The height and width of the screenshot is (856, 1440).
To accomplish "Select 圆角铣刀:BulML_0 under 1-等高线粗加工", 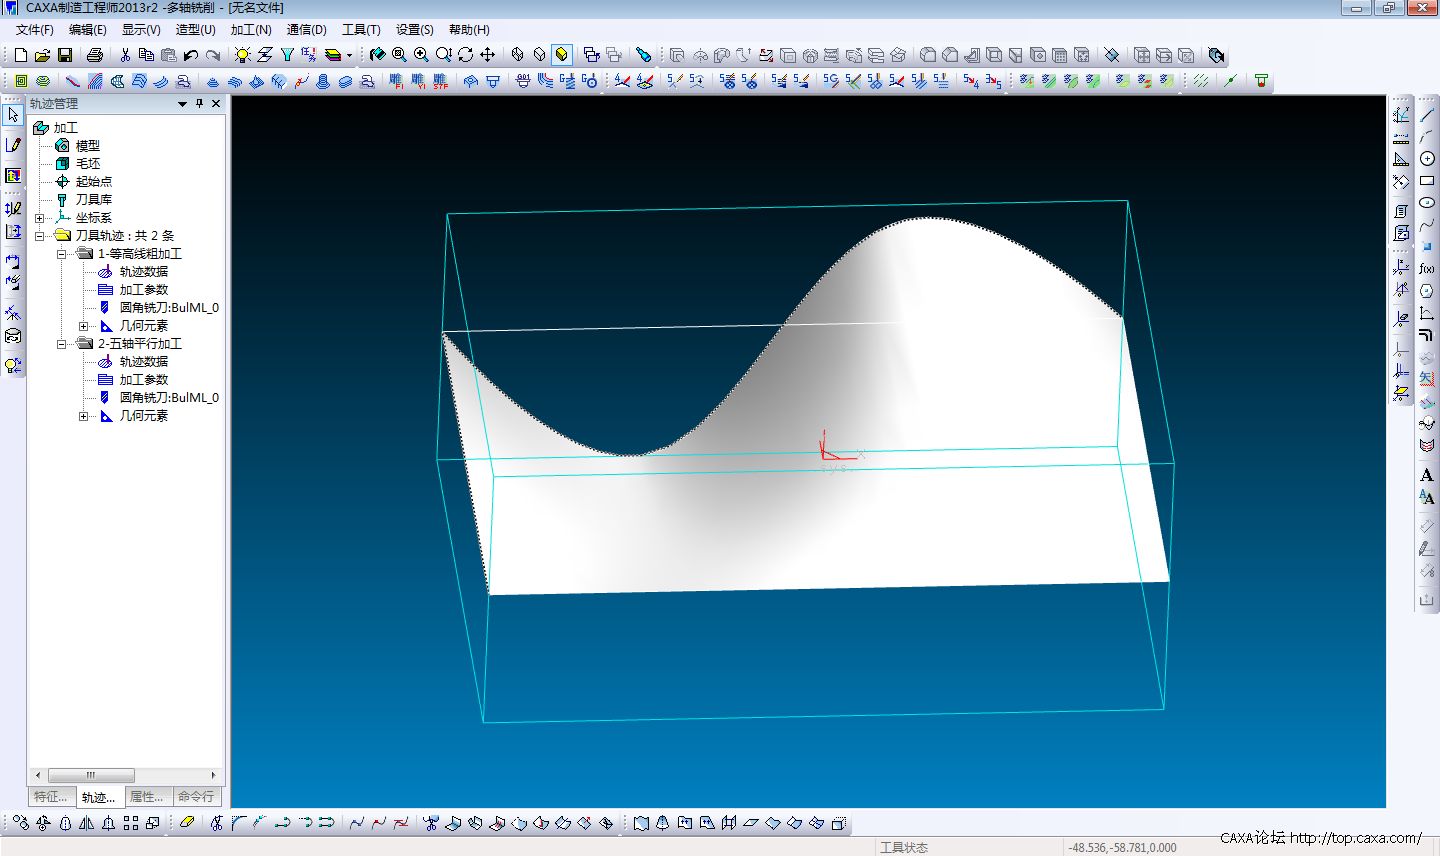I will point(169,308).
